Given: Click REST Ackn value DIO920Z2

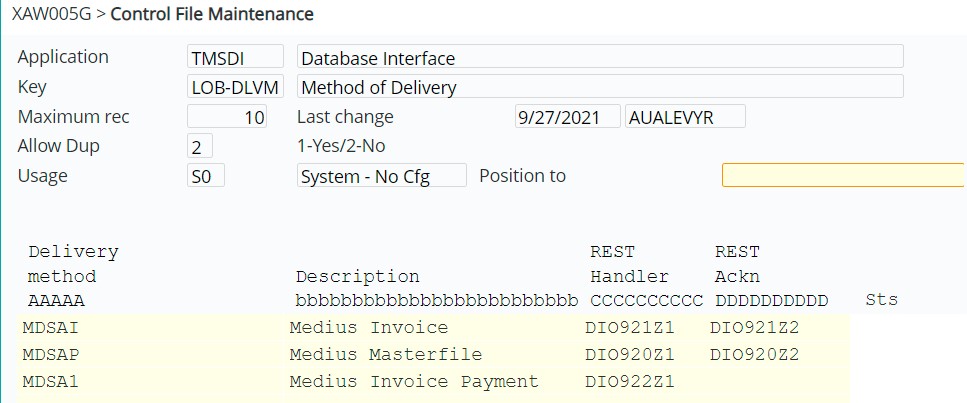Looking at the screenshot, I should point(754,355).
